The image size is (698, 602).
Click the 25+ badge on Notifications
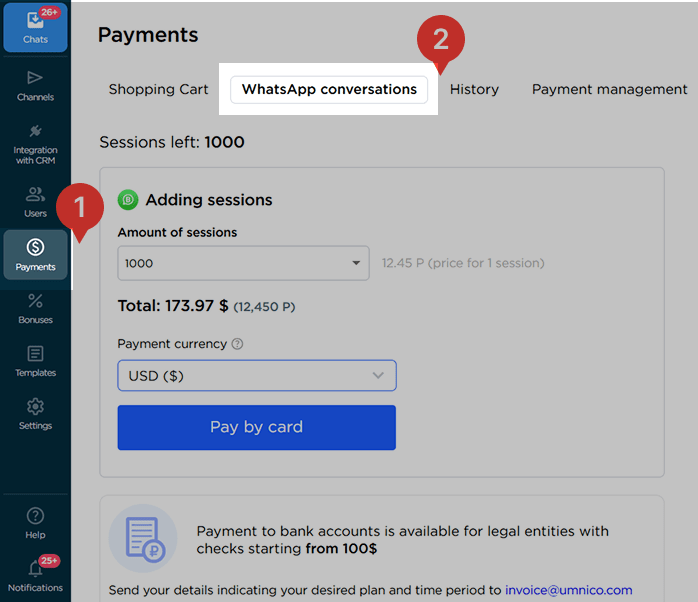click(x=49, y=561)
